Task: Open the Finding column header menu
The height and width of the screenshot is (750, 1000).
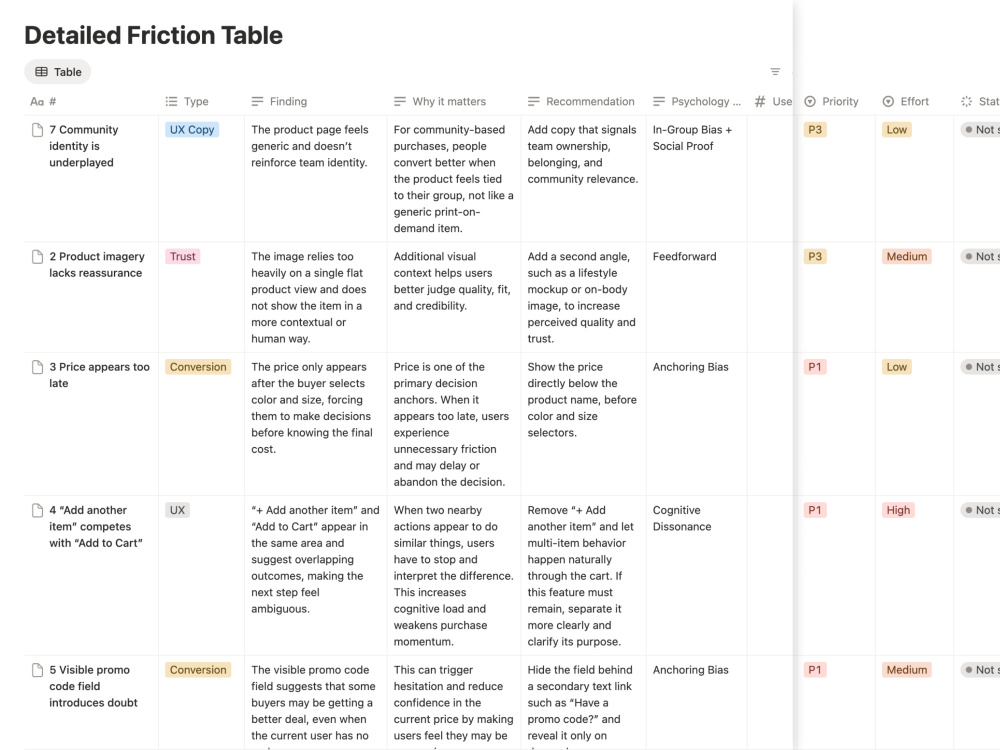Action: click(x=279, y=101)
